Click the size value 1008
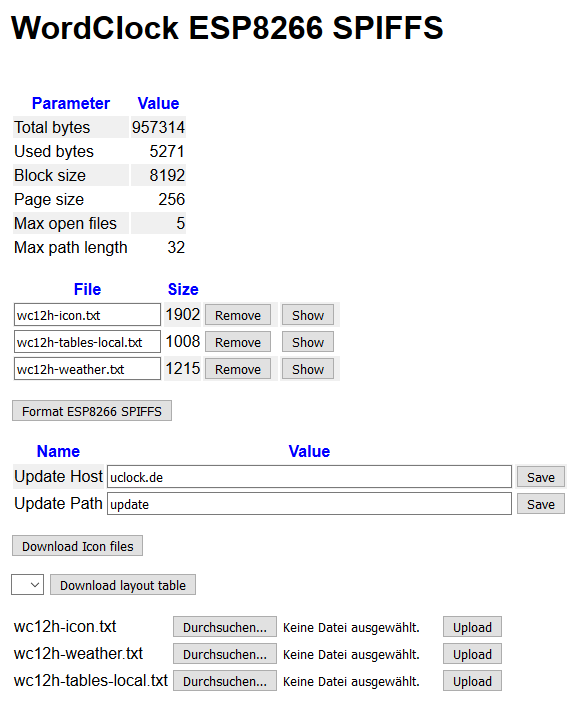 tap(182, 341)
